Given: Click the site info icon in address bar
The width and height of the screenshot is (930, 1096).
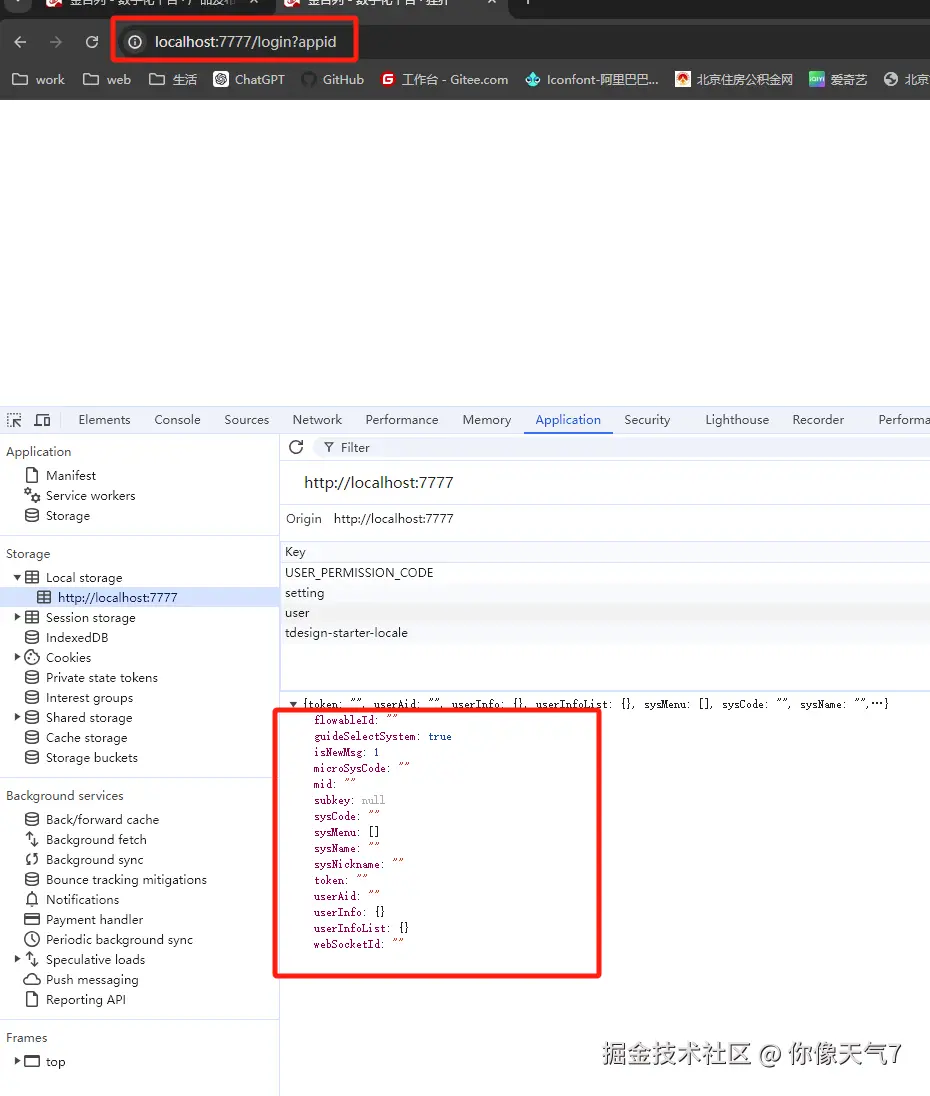Looking at the screenshot, I should [x=135, y=42].
